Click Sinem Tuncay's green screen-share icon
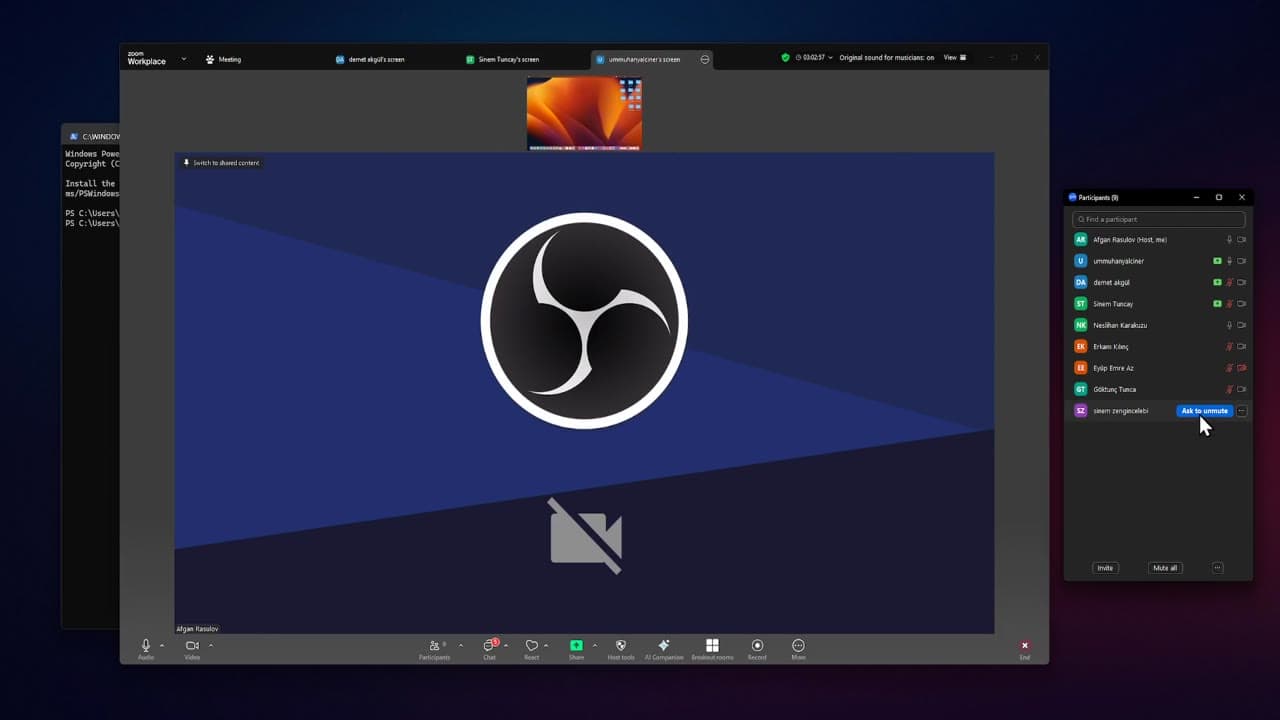Viewport: 1280px width, 720px height. coord(1217,304)
